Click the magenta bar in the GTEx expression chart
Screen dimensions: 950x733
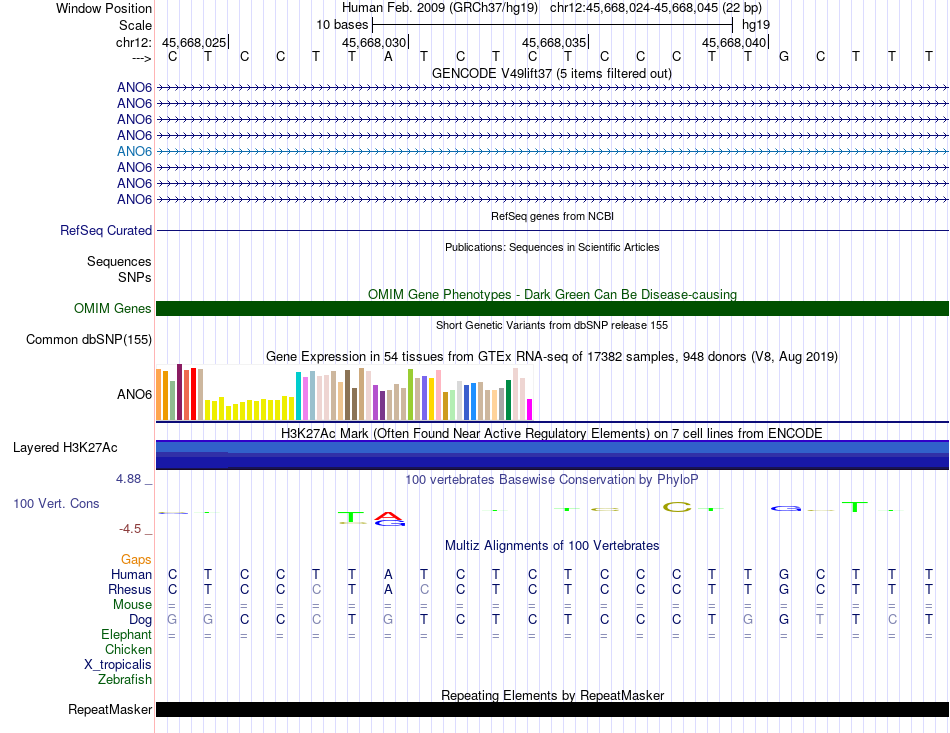pyautogui.click(x=529, y=410)
